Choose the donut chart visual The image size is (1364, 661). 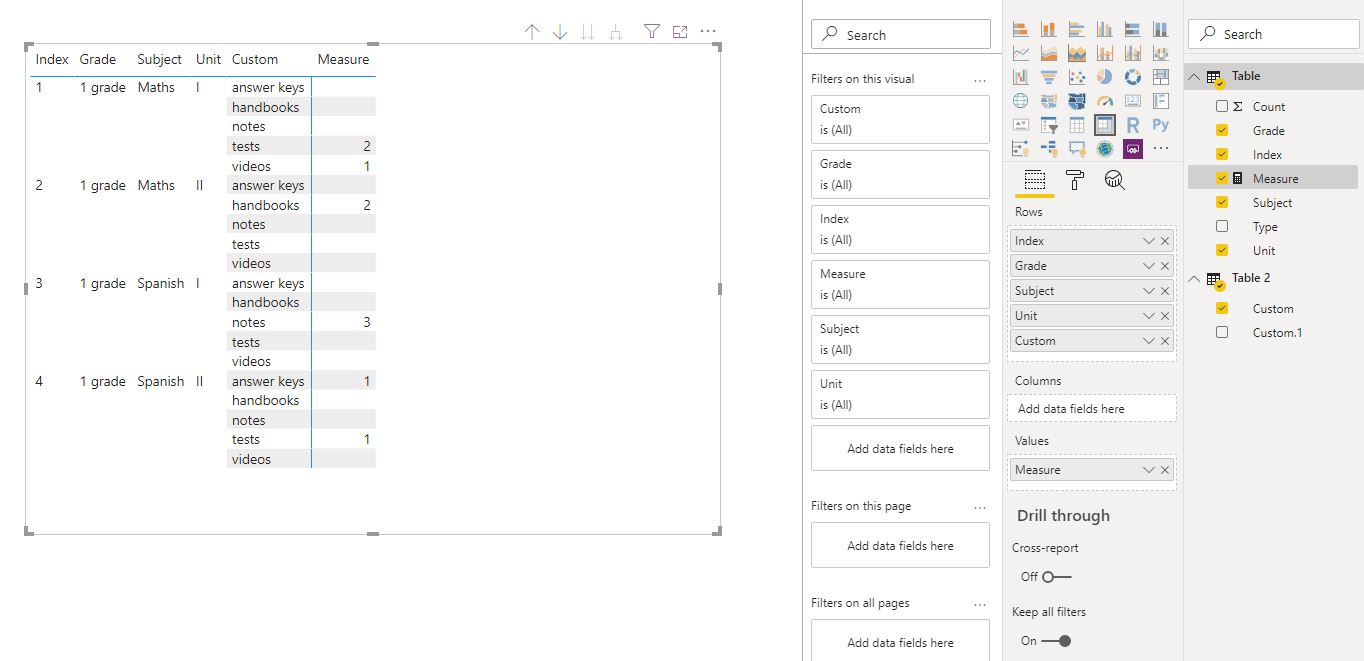click(x=1132, y=77)
